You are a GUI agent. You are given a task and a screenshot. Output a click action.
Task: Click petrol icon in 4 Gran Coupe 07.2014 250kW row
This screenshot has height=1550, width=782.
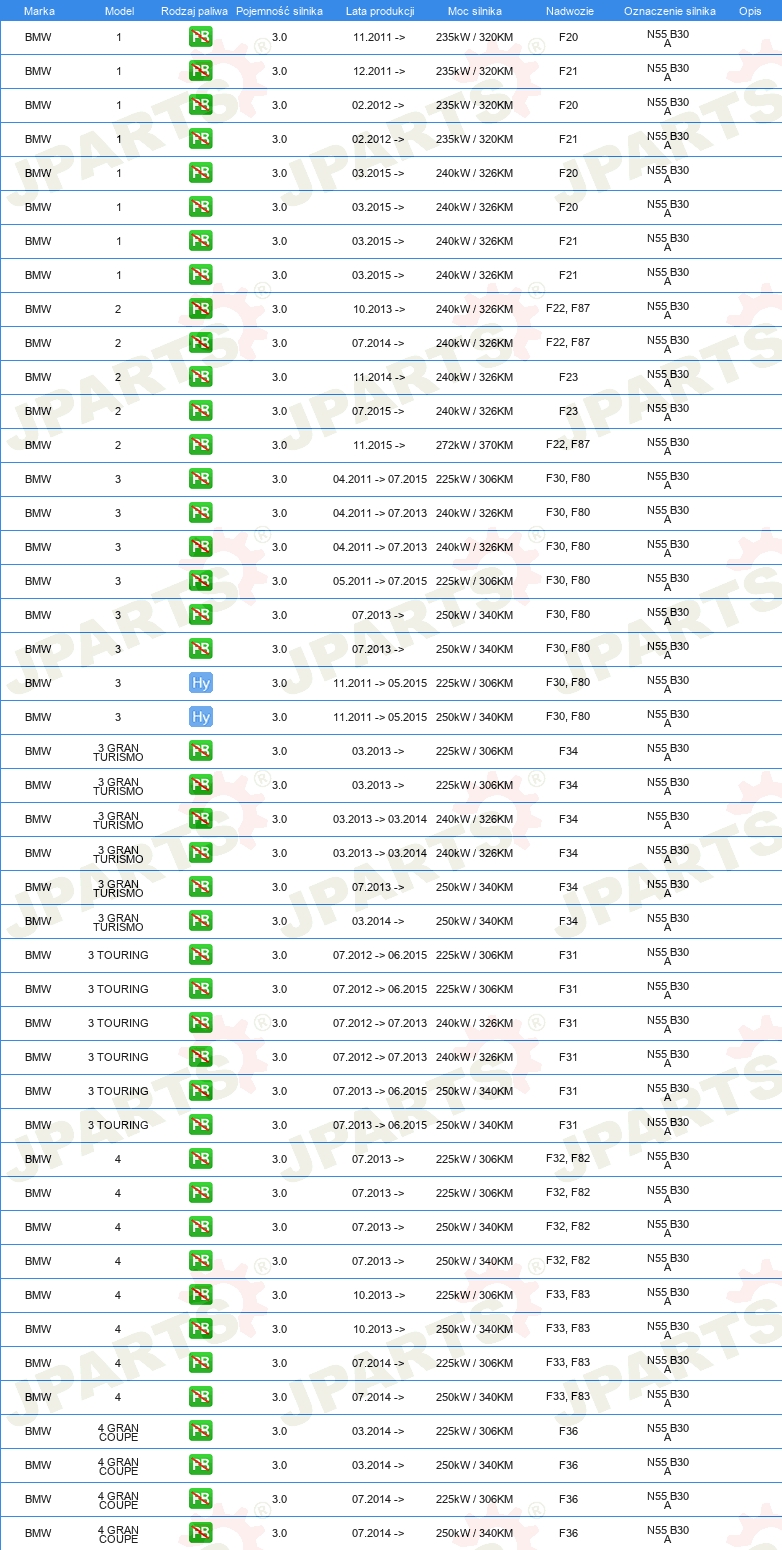(x=200, y=1533)
